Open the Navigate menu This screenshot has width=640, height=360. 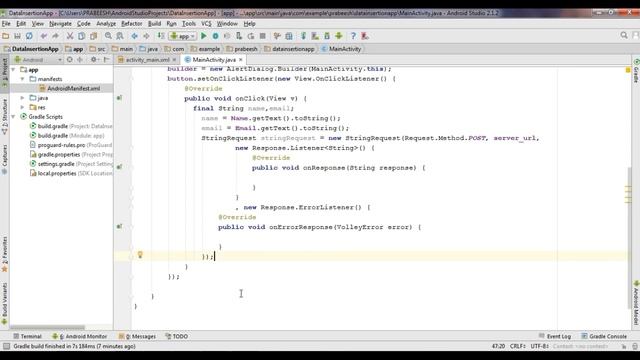click(60, 24)
